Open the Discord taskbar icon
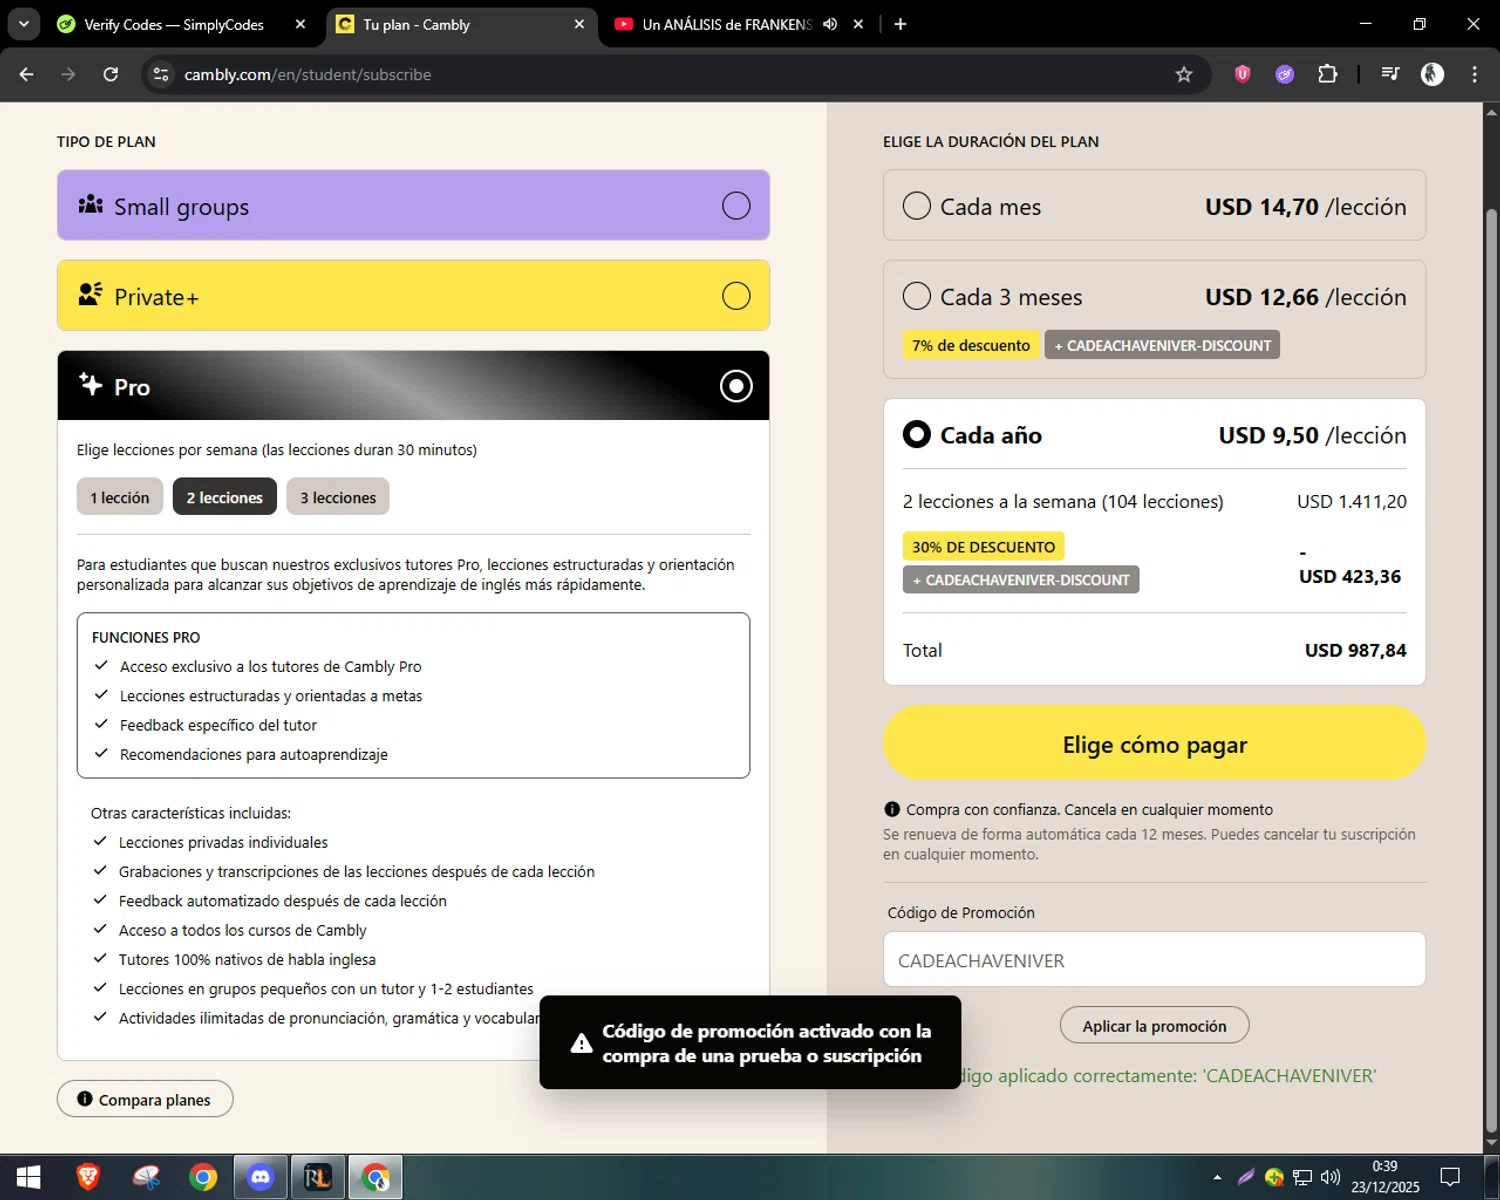This screenshot has height=1200, width=1500. tap(261, 1177)
